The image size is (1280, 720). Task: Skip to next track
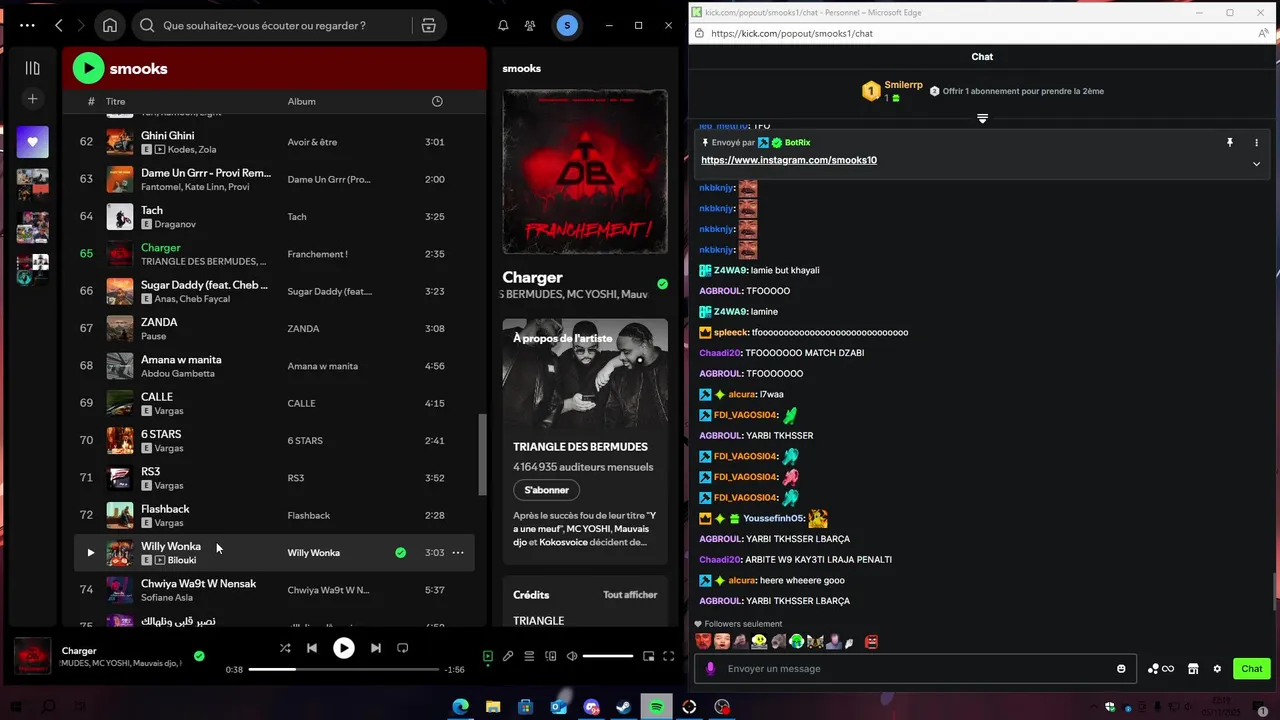pos(376,648)
